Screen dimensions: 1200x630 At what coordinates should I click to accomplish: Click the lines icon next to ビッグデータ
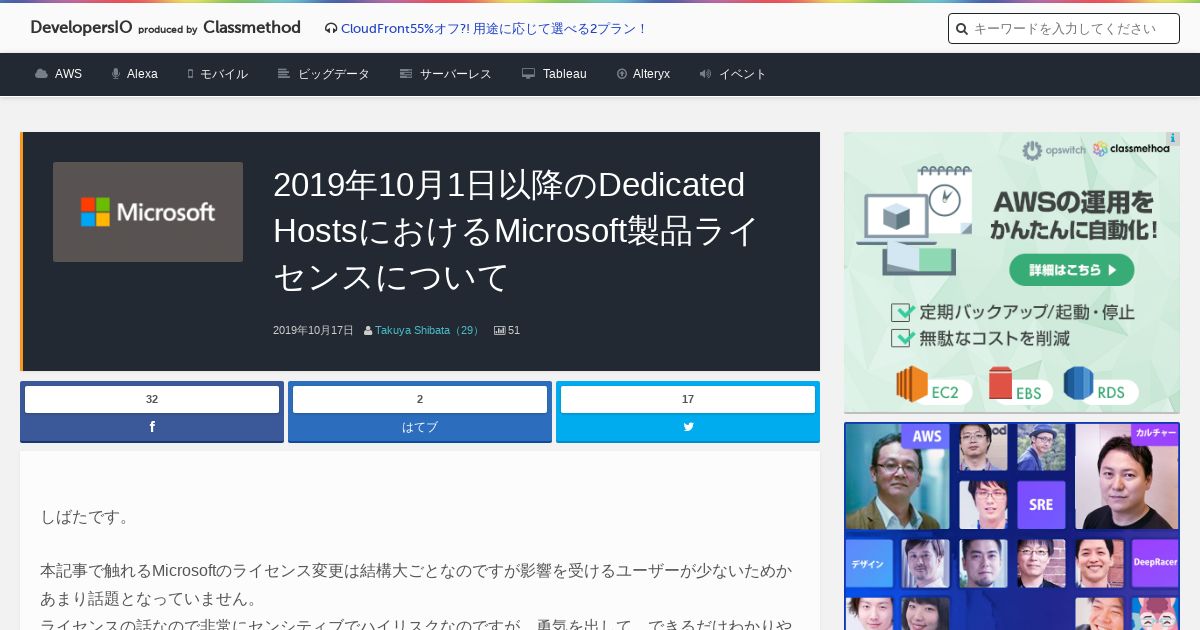(x=284, y=74)
